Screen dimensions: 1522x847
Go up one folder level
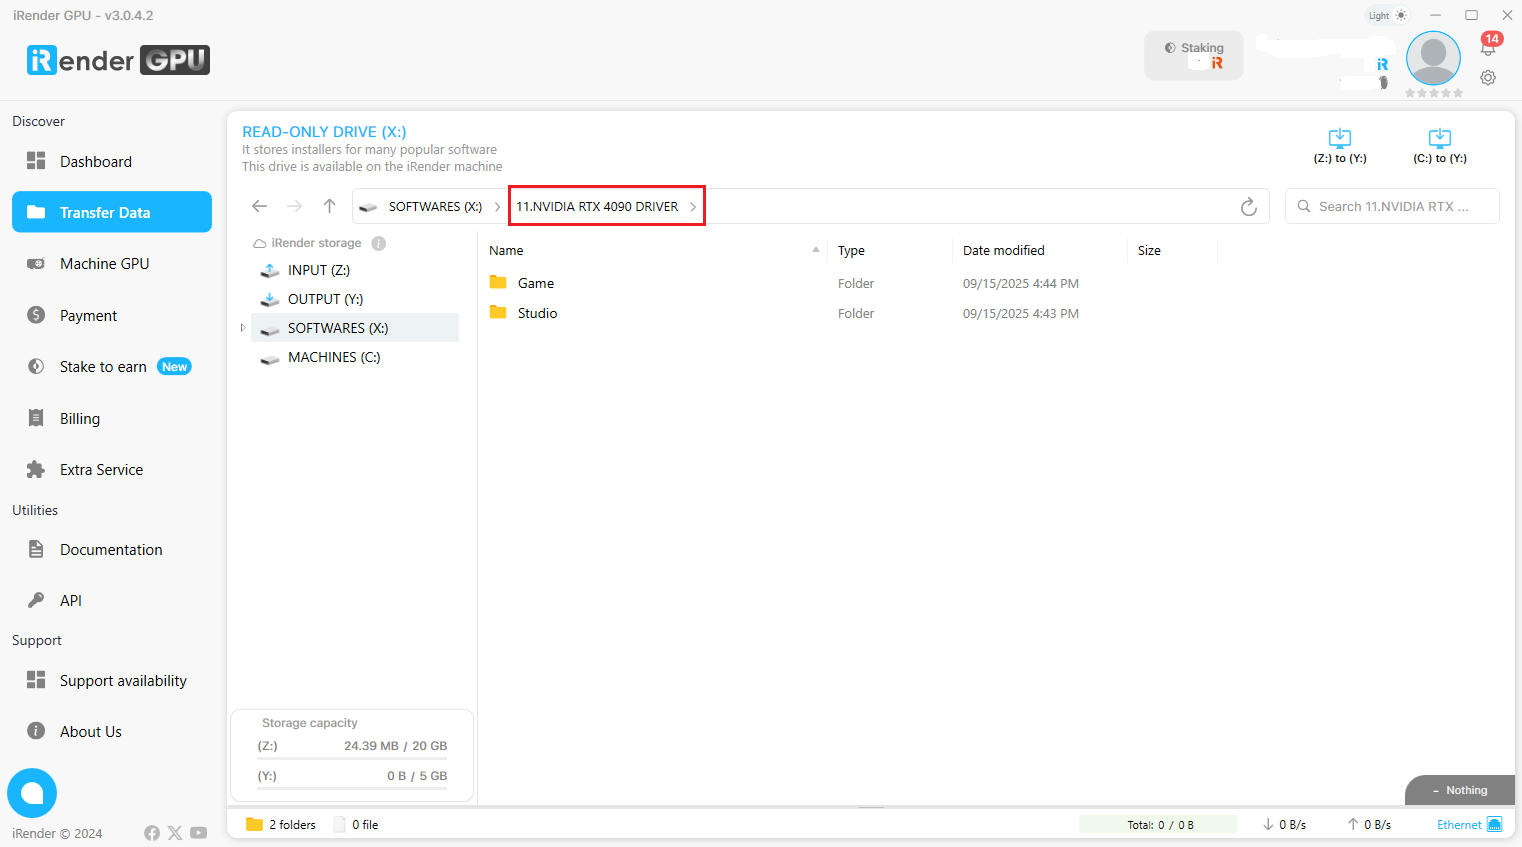[x=329, y=206]
